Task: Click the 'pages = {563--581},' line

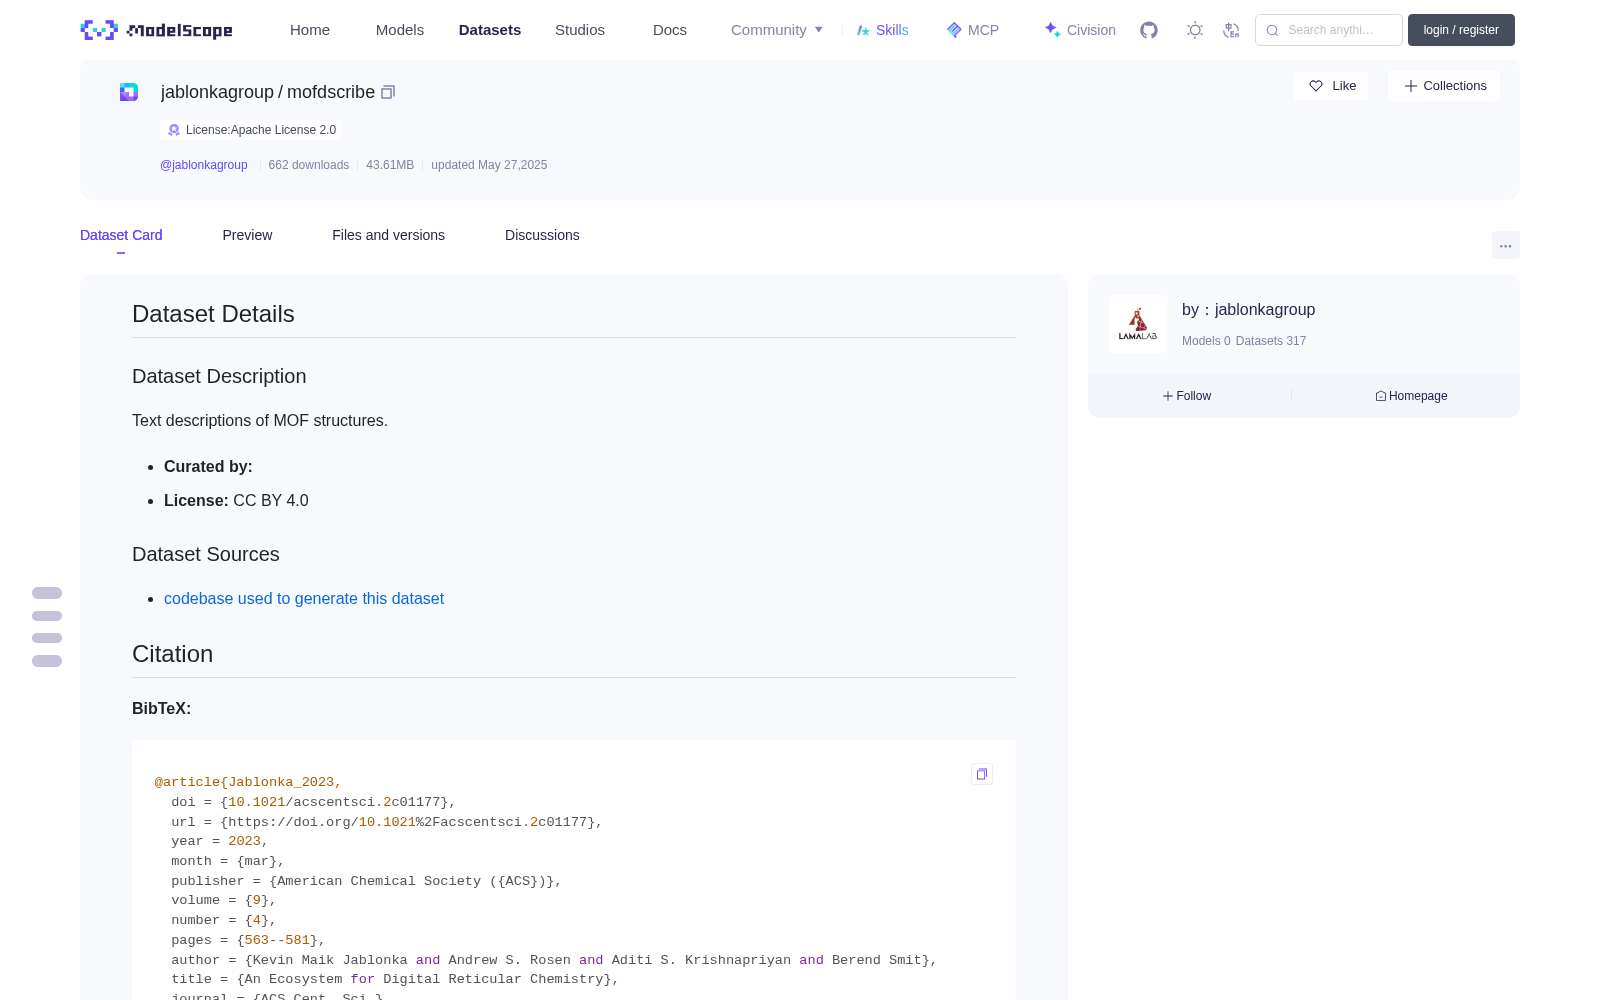Action: tap(248, 940)
